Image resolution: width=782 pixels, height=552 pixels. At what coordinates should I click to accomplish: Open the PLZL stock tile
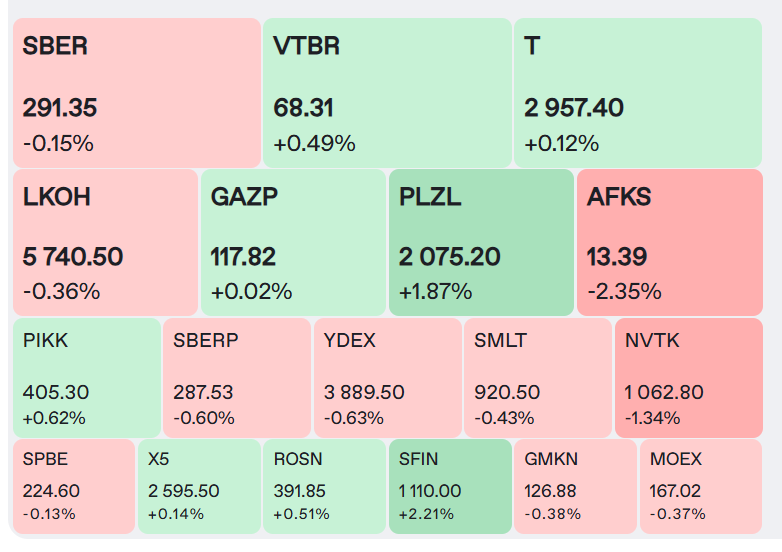point(481,242)
